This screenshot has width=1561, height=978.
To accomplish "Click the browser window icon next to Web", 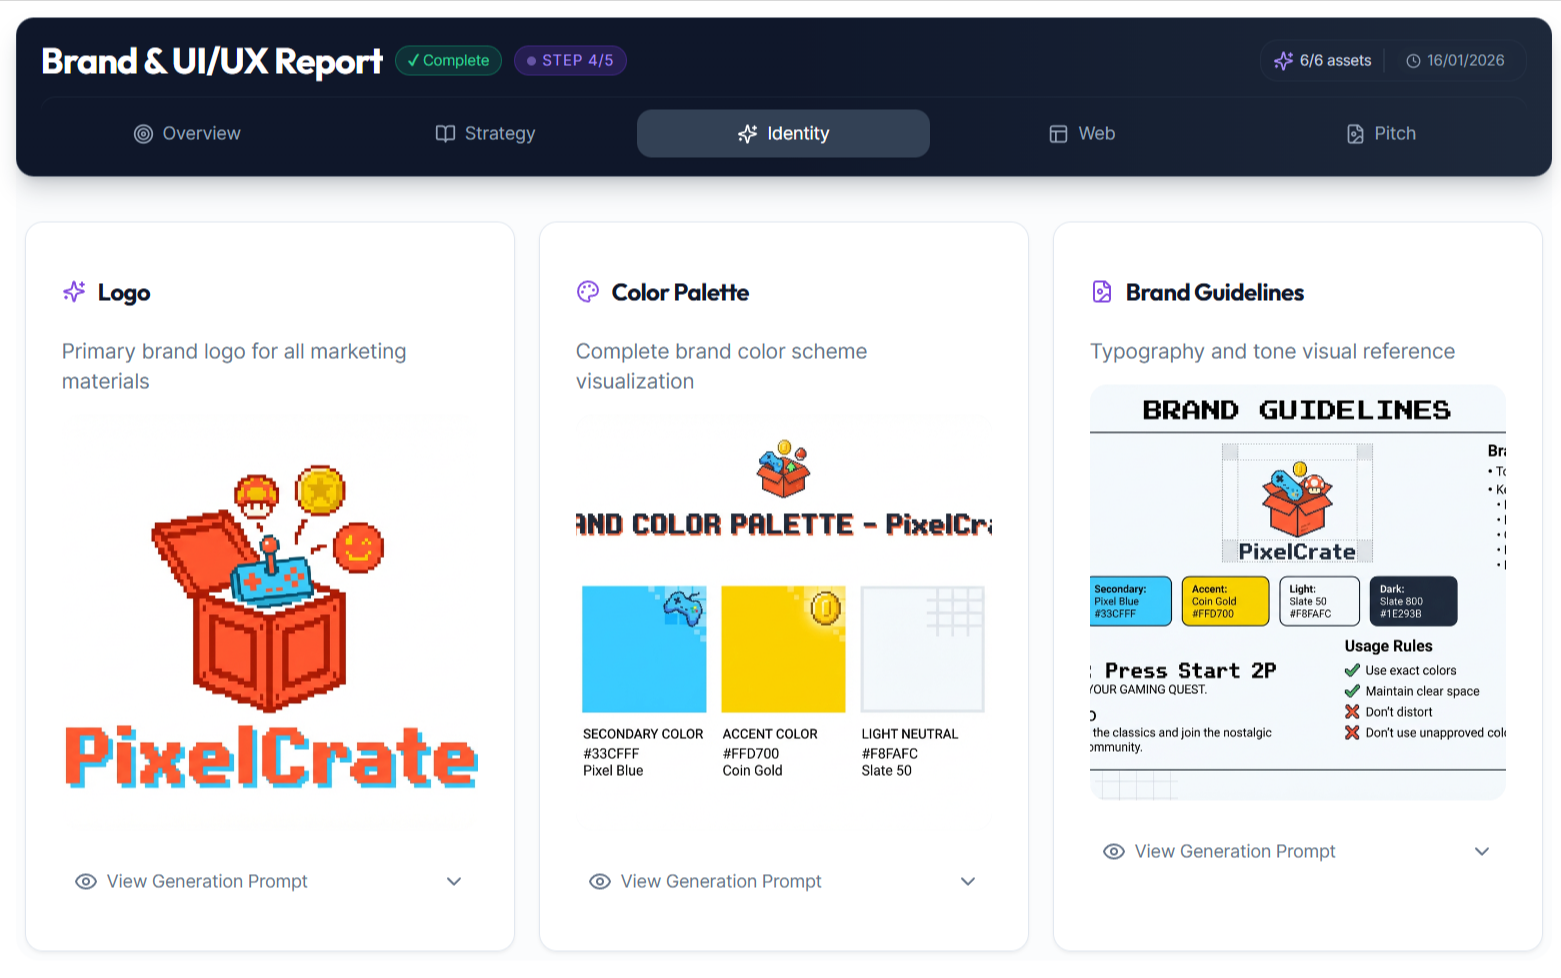I will [1058, 133].
